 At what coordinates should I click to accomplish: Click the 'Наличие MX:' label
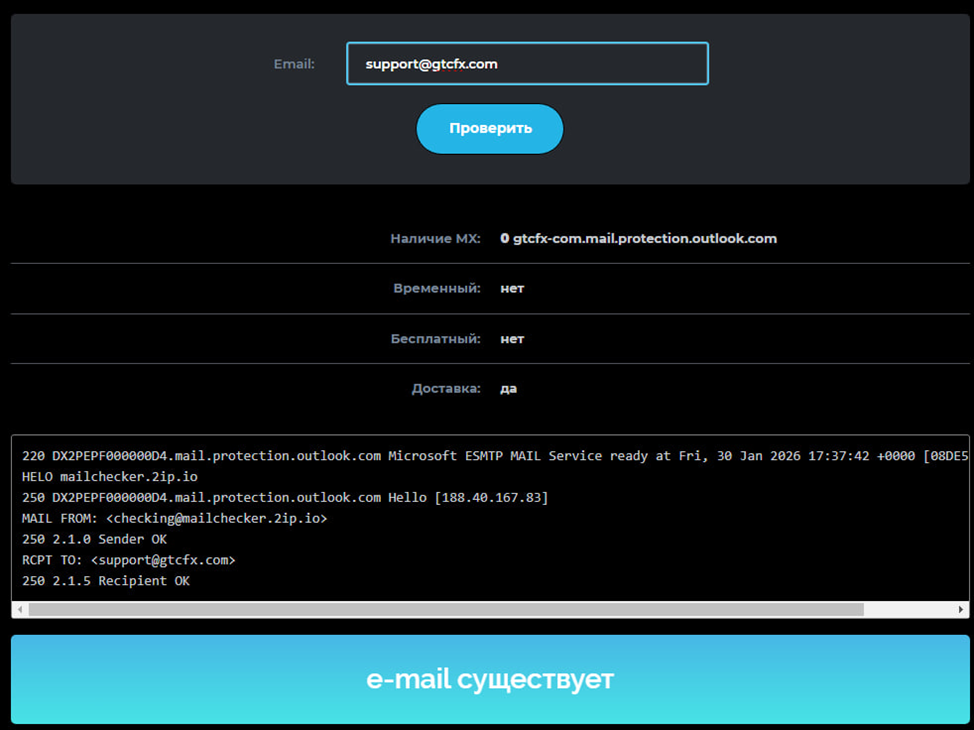[x=435, y=239]
